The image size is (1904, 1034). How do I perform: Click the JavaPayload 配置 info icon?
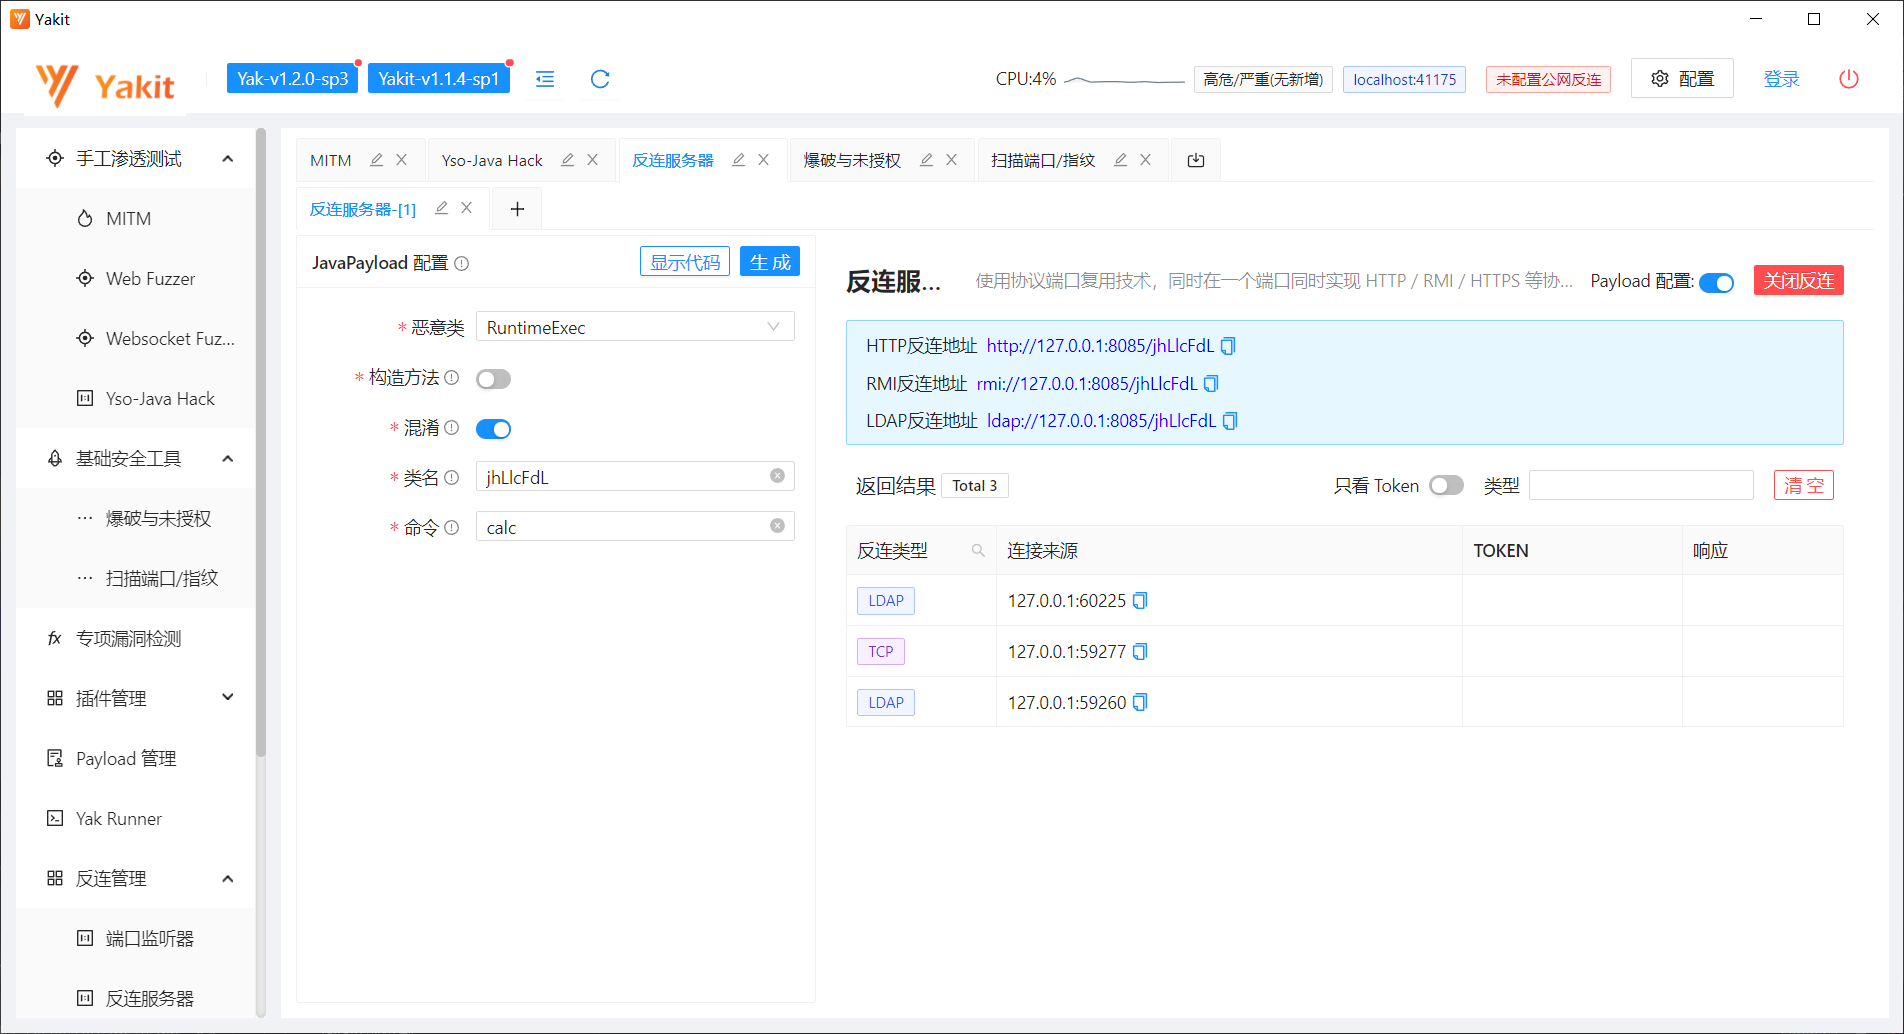pos(461,263)
